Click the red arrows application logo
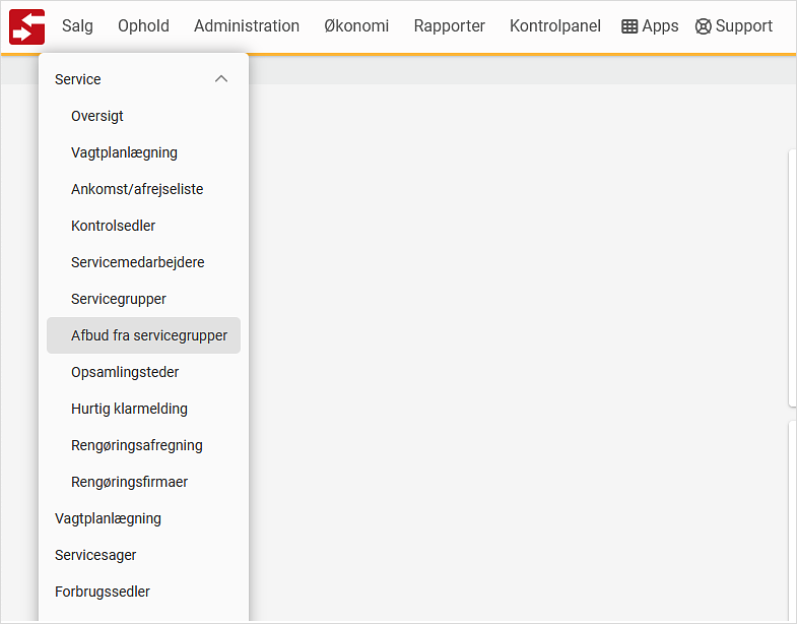Image resolution: width=797 pixels, height=624 pixels. (27, 26)
